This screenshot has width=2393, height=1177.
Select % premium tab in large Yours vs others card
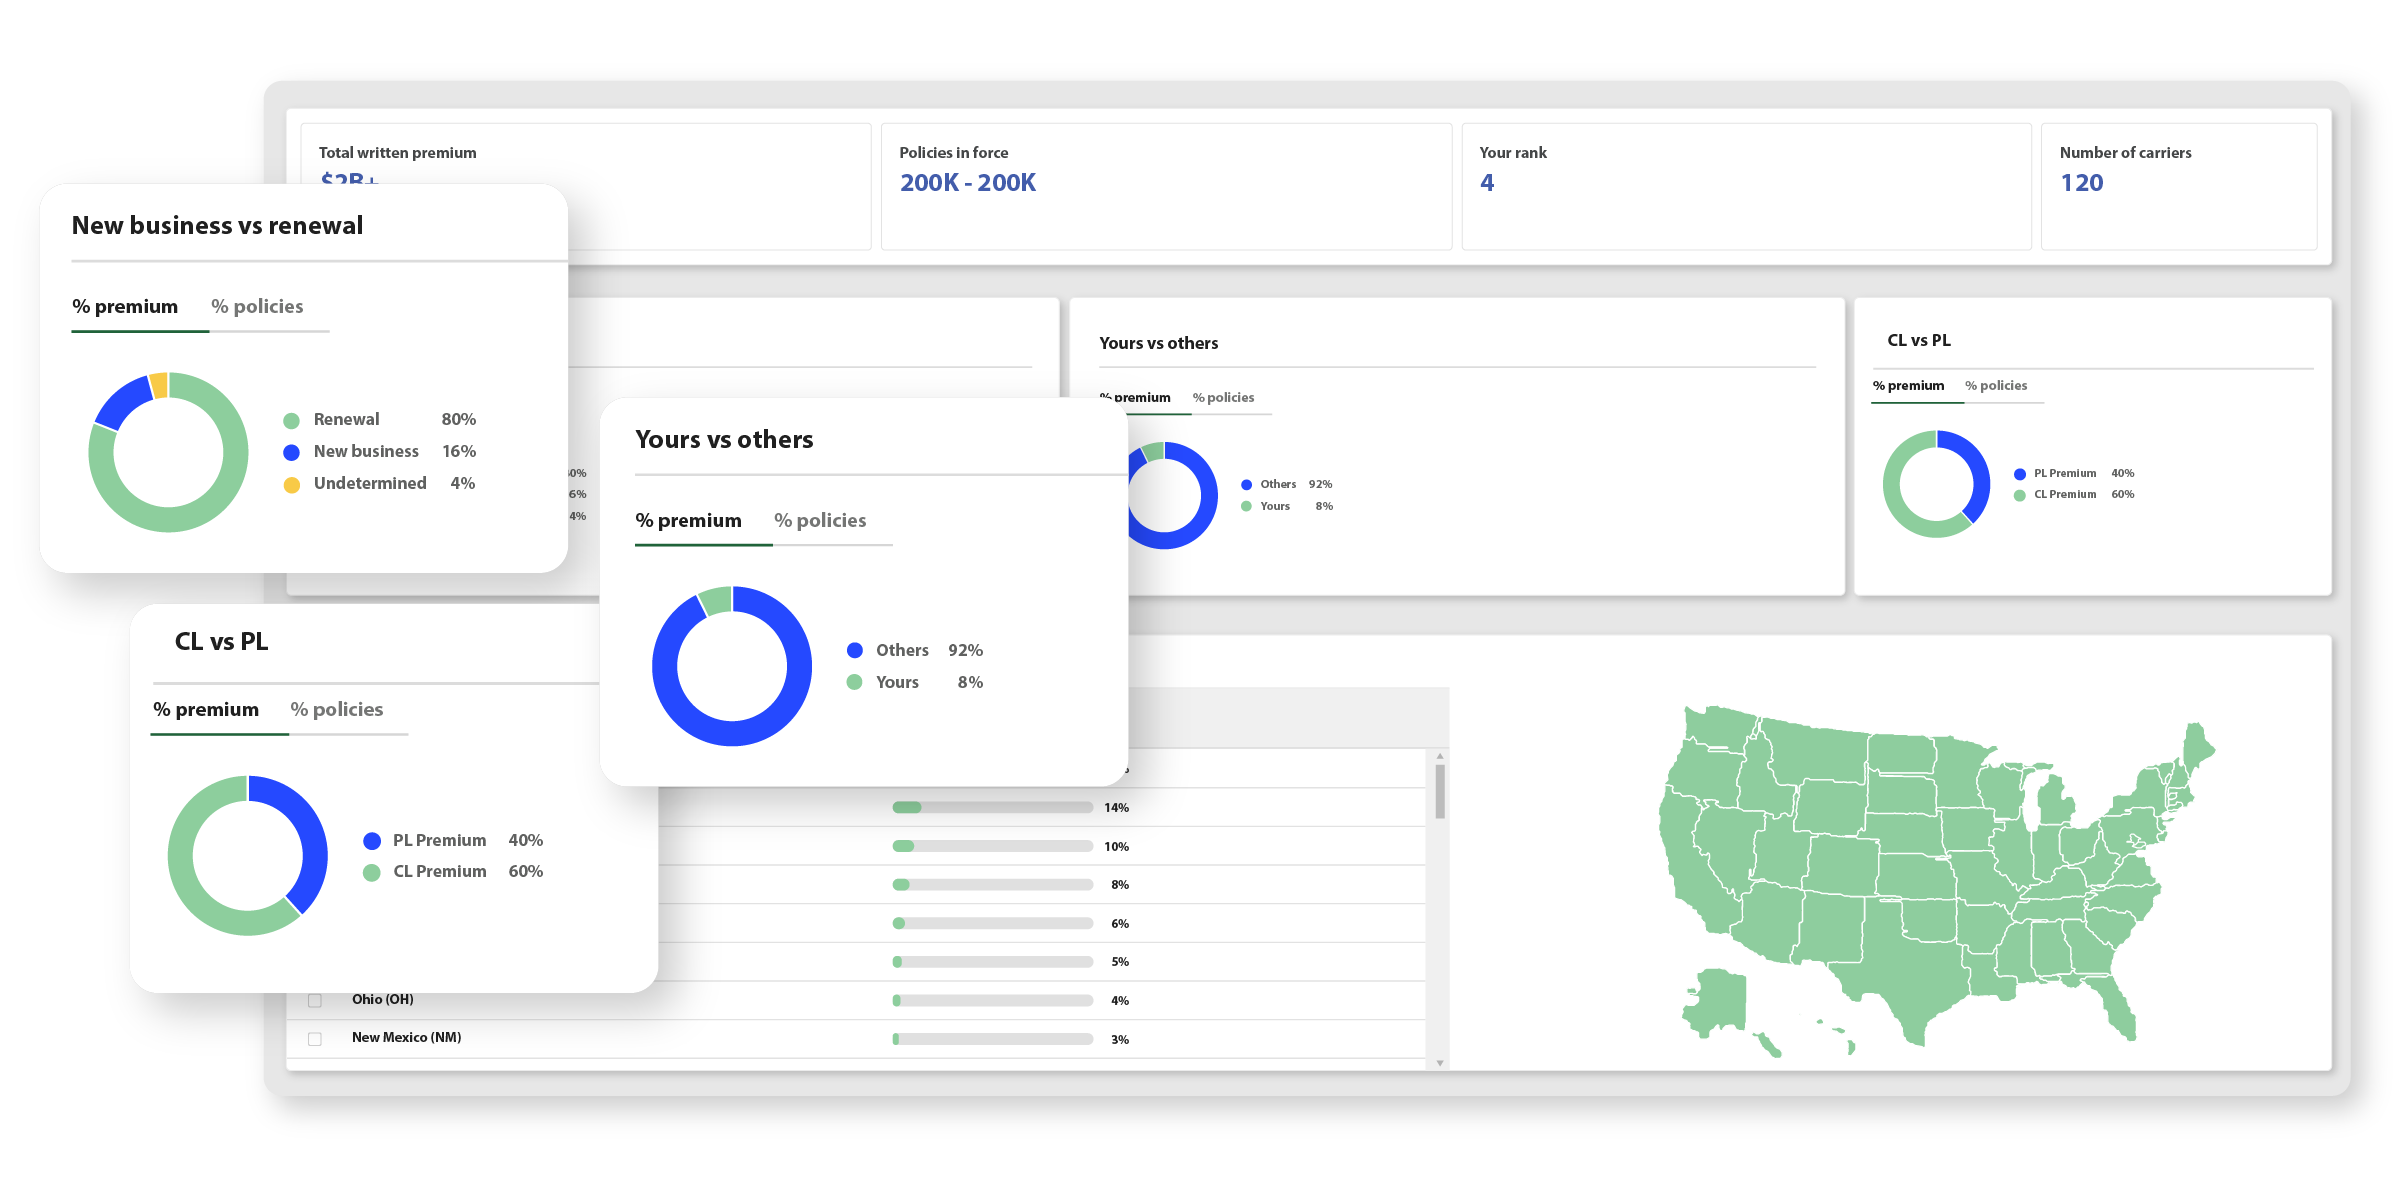click(689, 520)
